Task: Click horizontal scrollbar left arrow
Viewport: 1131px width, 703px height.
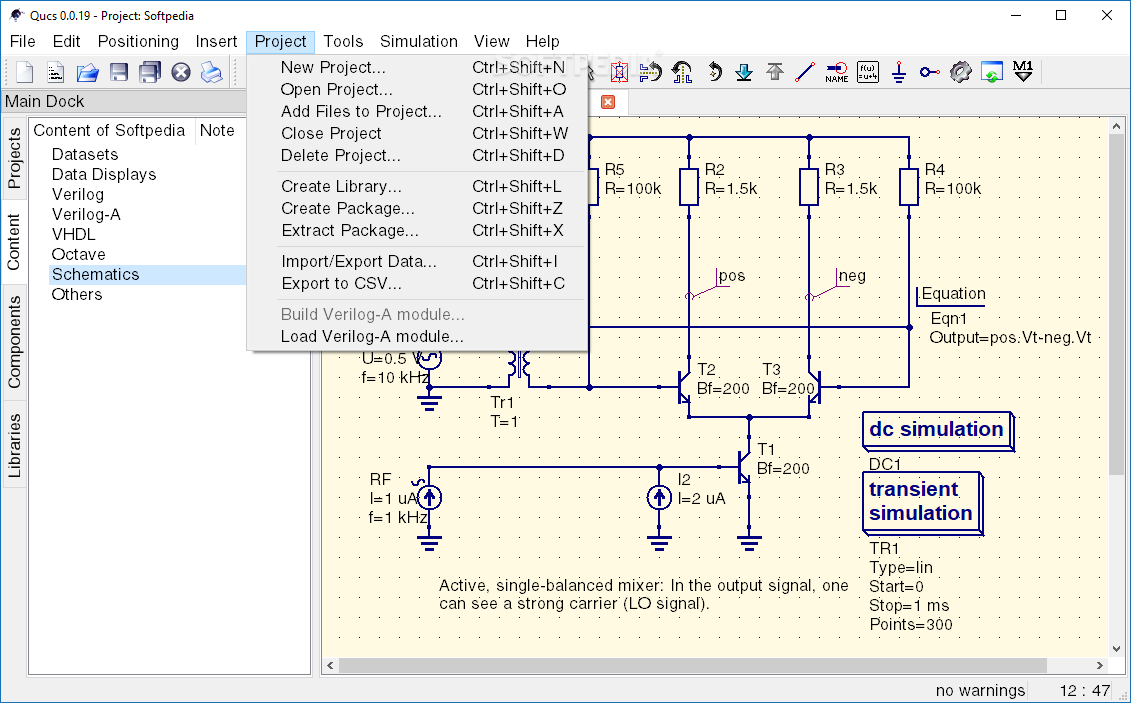Action: (x=330, y=666)
